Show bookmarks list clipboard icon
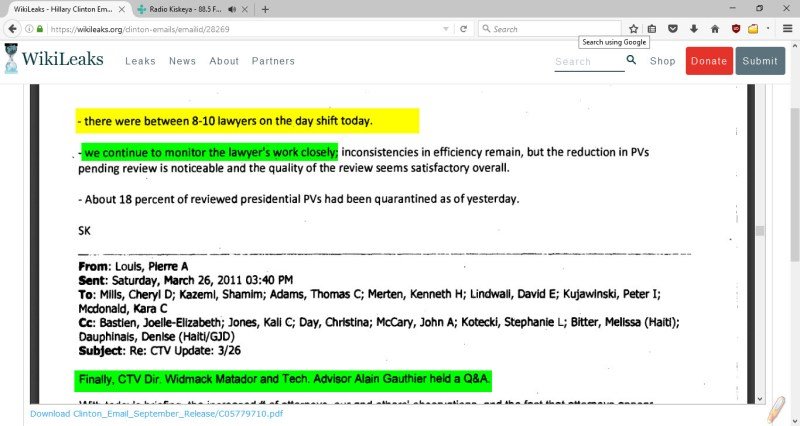 point(652,29)
